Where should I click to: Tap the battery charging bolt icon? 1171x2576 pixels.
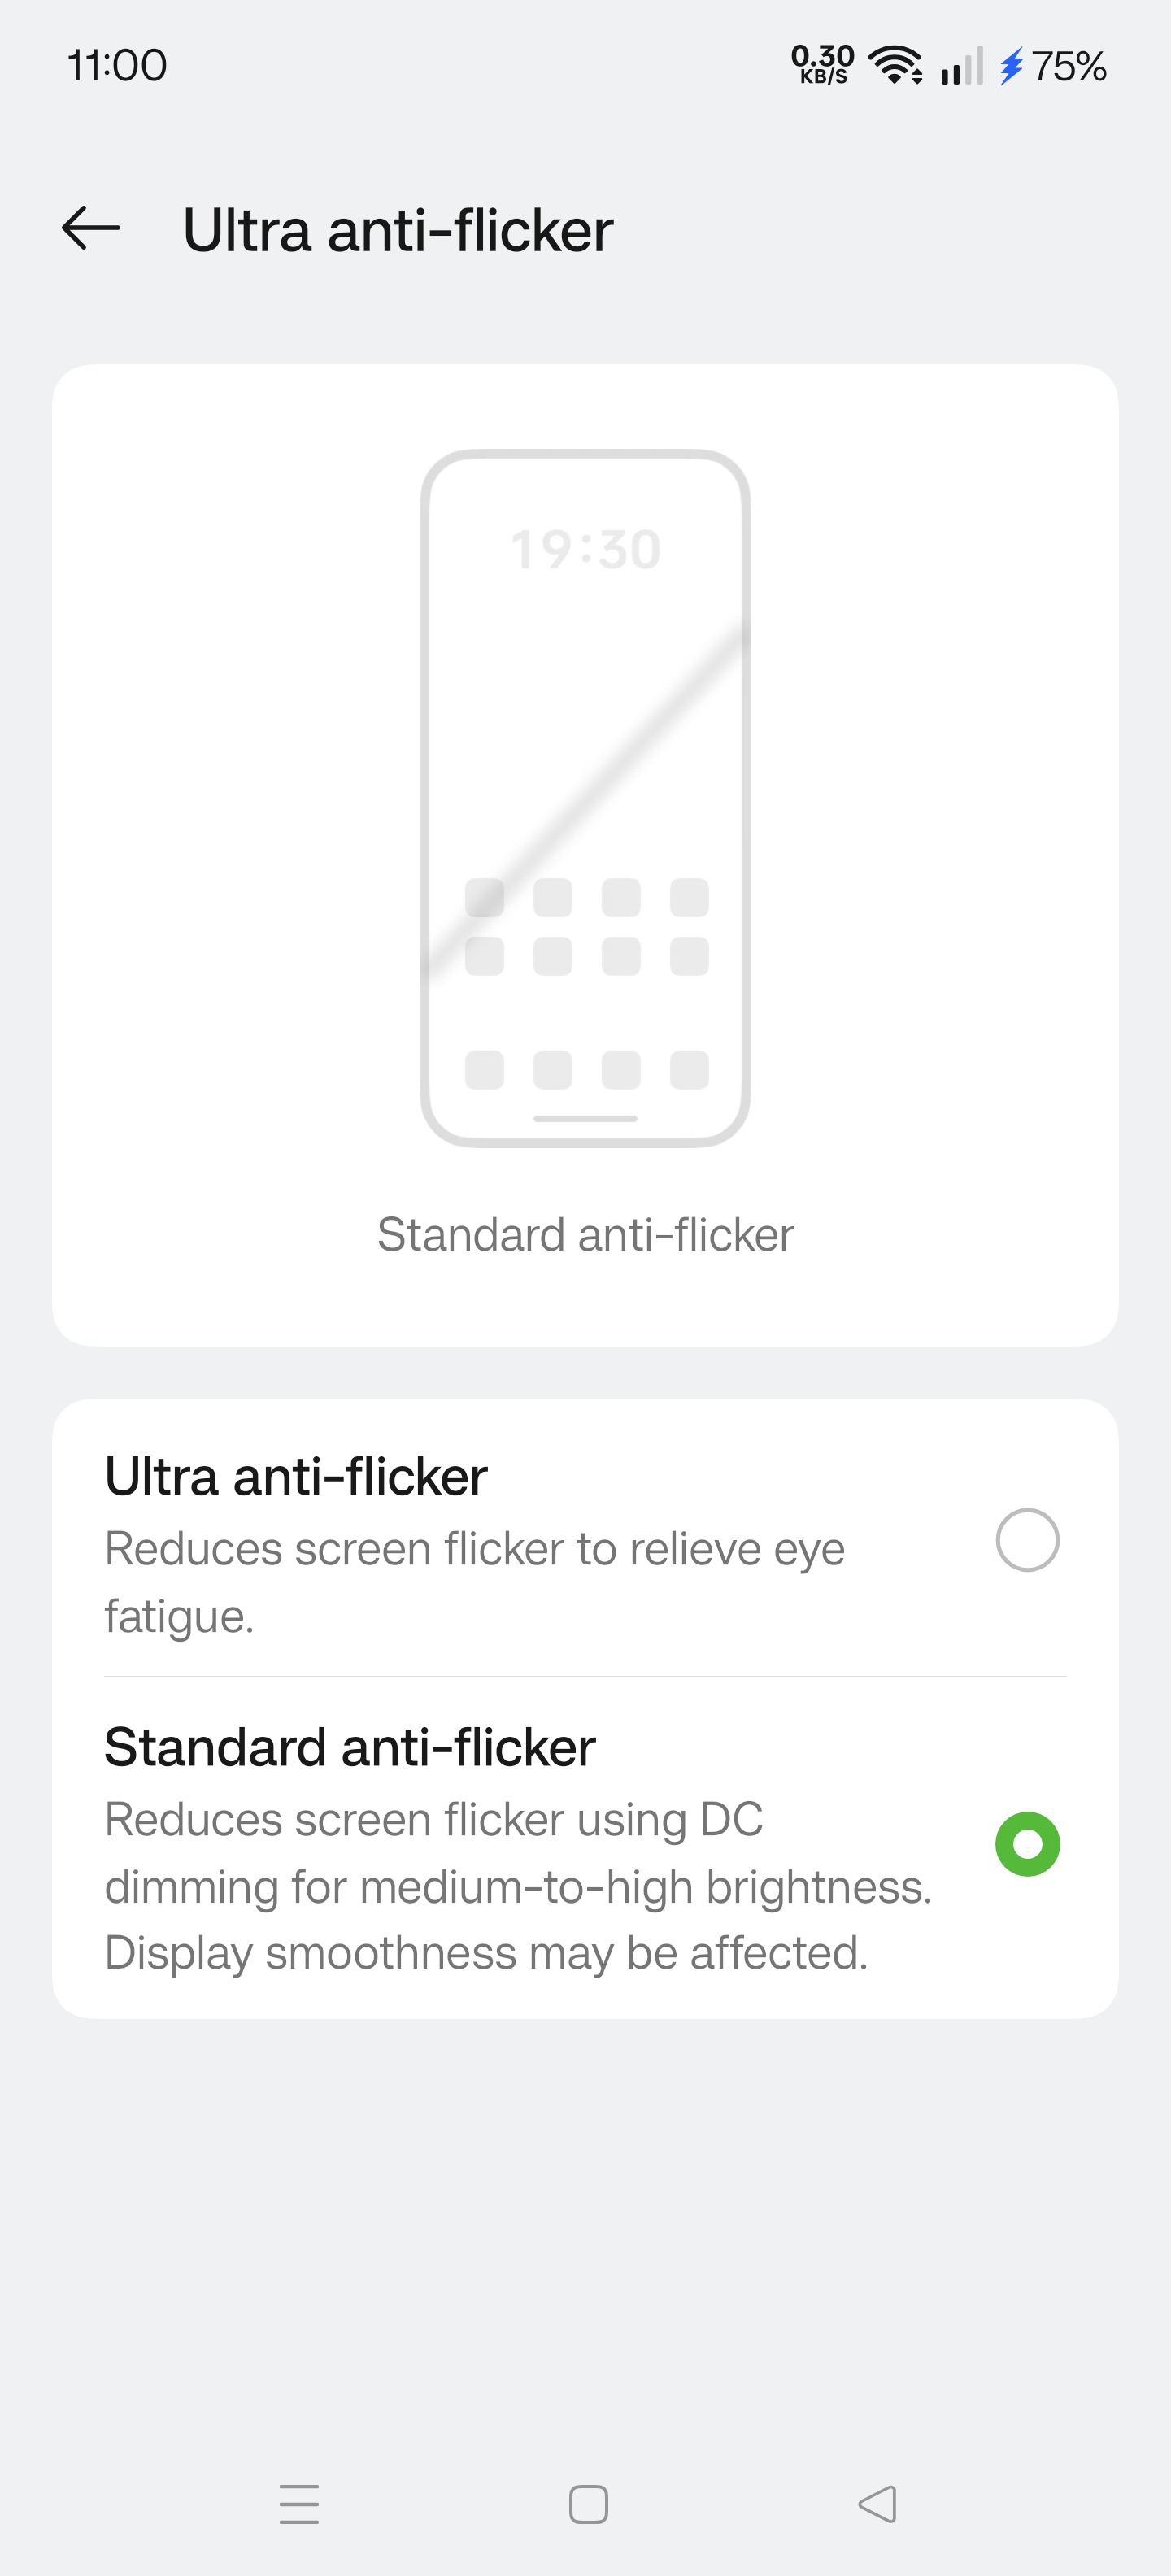tap(1012, 67)
